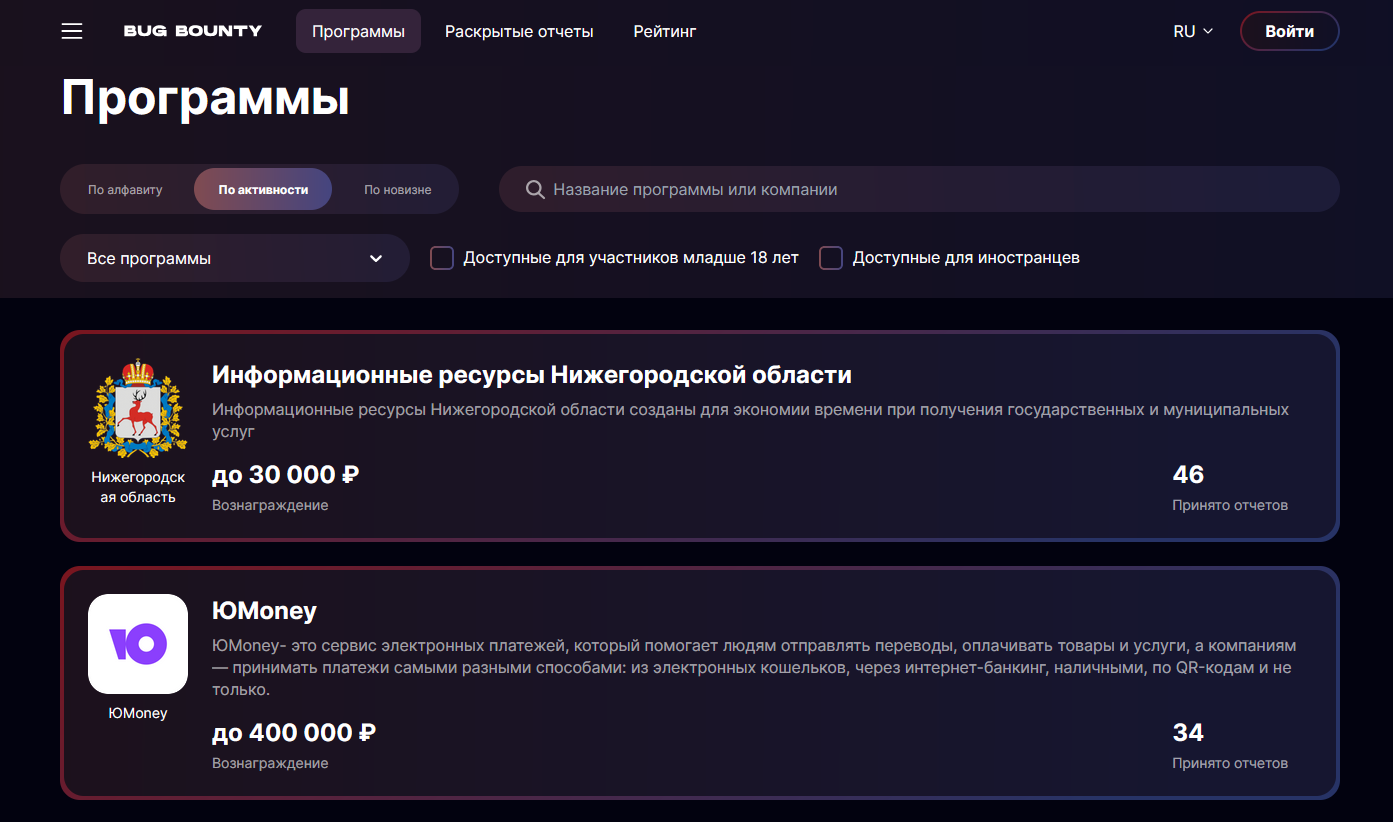Image resolution: width=1393 pixels, height=822 pixels.
Task: Enable checkbox for participants under 18
Action: pos(442,258)
